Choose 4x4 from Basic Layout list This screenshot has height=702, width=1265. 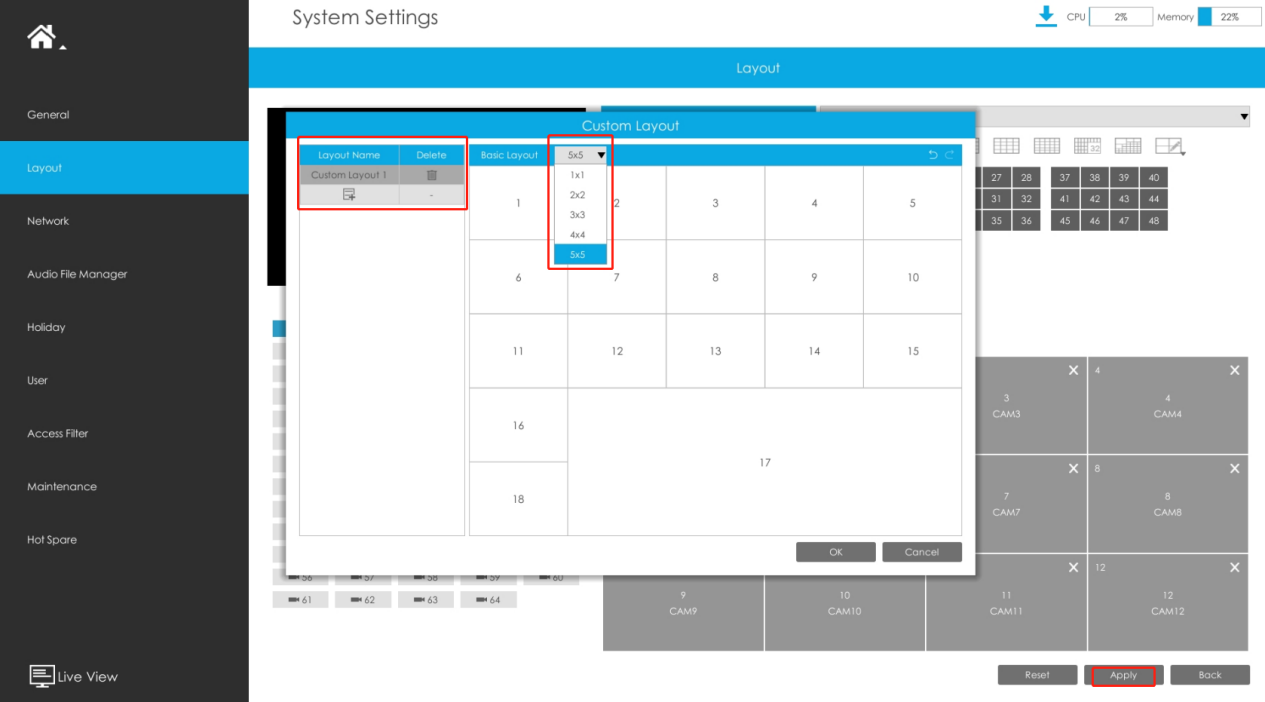(x=581, y=235)
